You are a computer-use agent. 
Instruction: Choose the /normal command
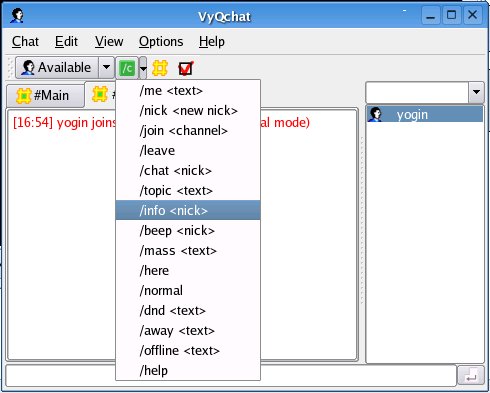[188, 291]
